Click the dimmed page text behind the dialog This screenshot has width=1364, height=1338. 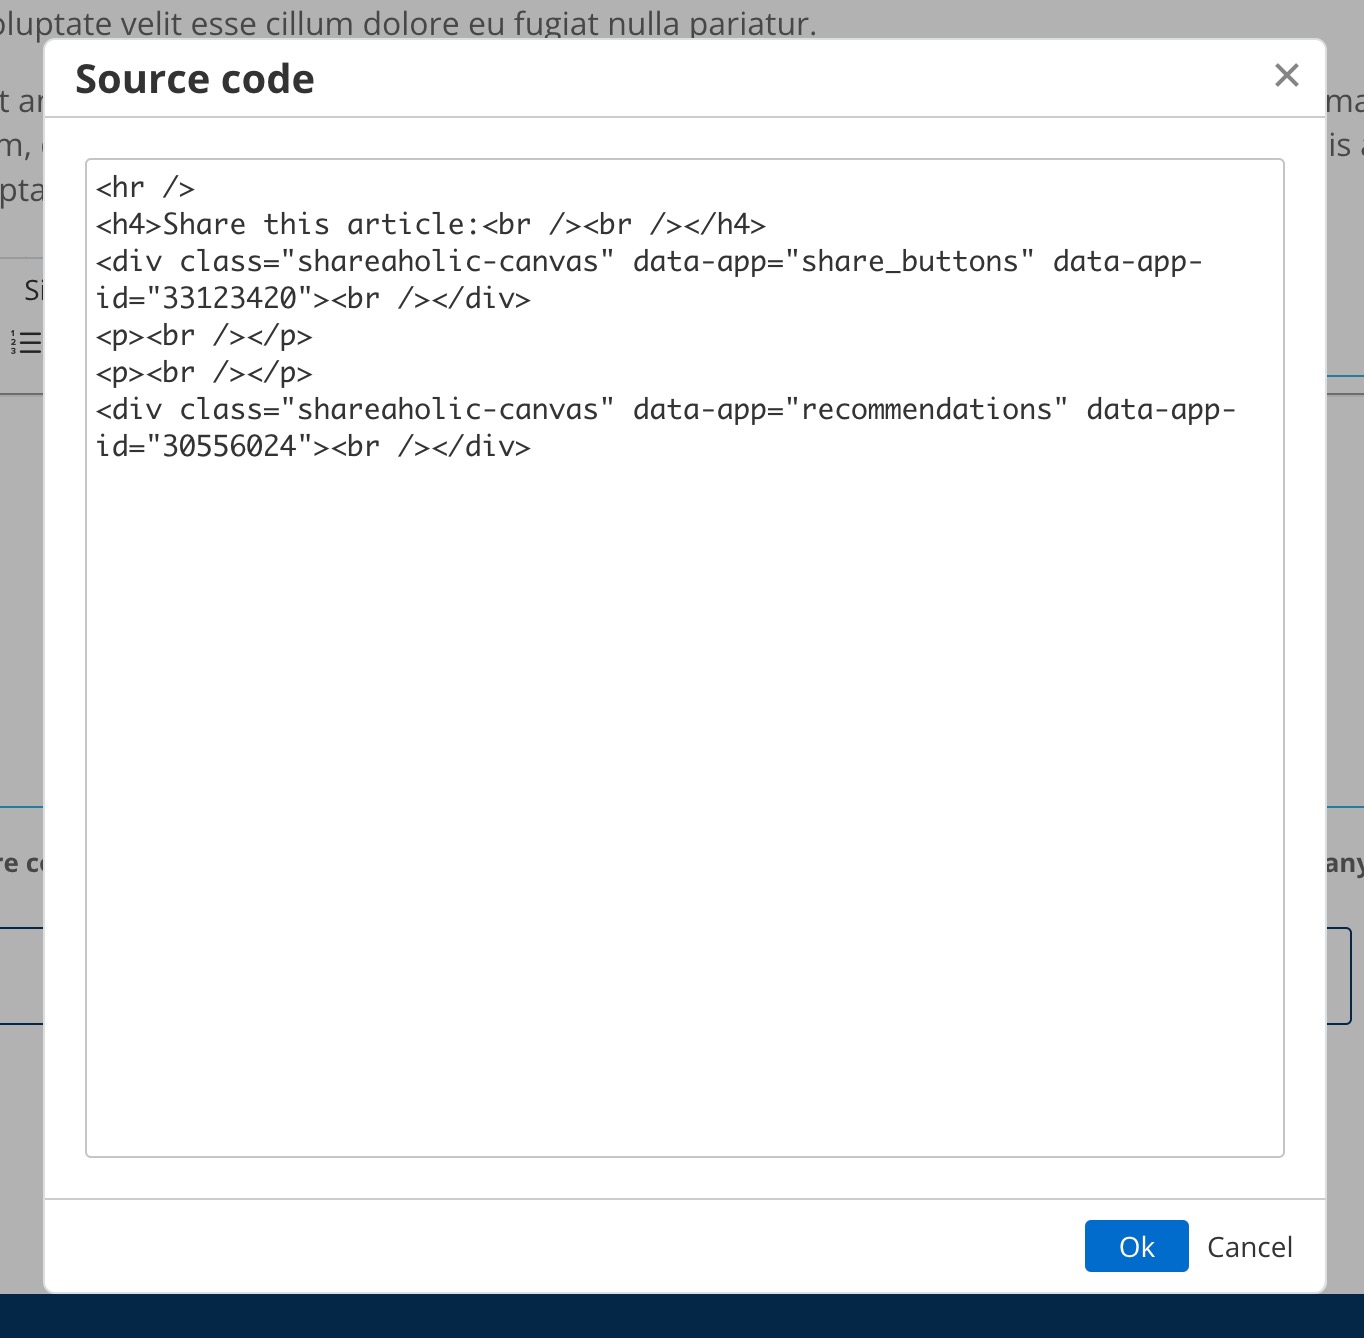[x=400, y=22]
